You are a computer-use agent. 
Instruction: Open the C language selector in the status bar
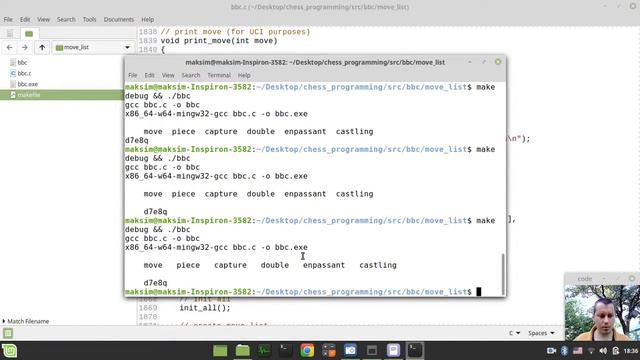coord(514,333)
